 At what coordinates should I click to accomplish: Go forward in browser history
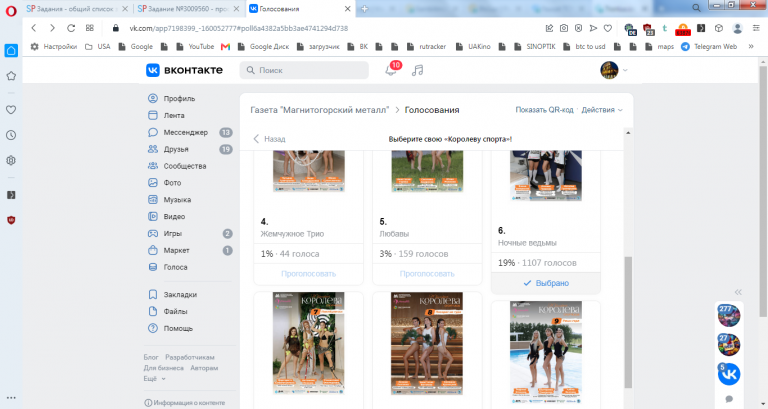tap(52, 28)
